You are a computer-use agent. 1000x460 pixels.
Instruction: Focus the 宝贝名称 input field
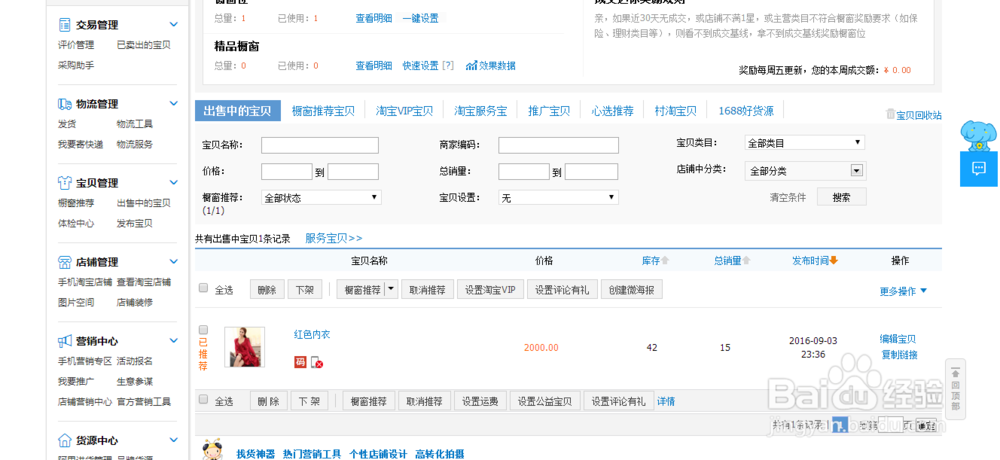[320, 145]
